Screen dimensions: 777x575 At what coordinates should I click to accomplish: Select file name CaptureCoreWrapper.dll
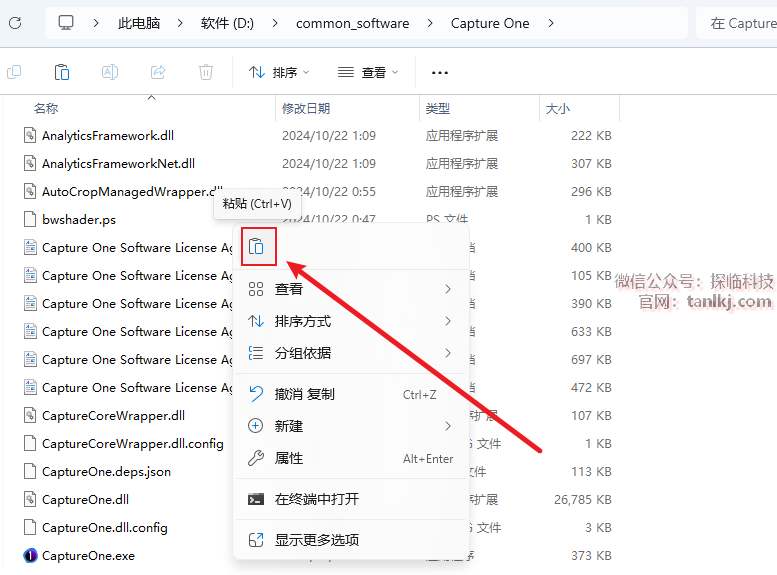(113, 415)
